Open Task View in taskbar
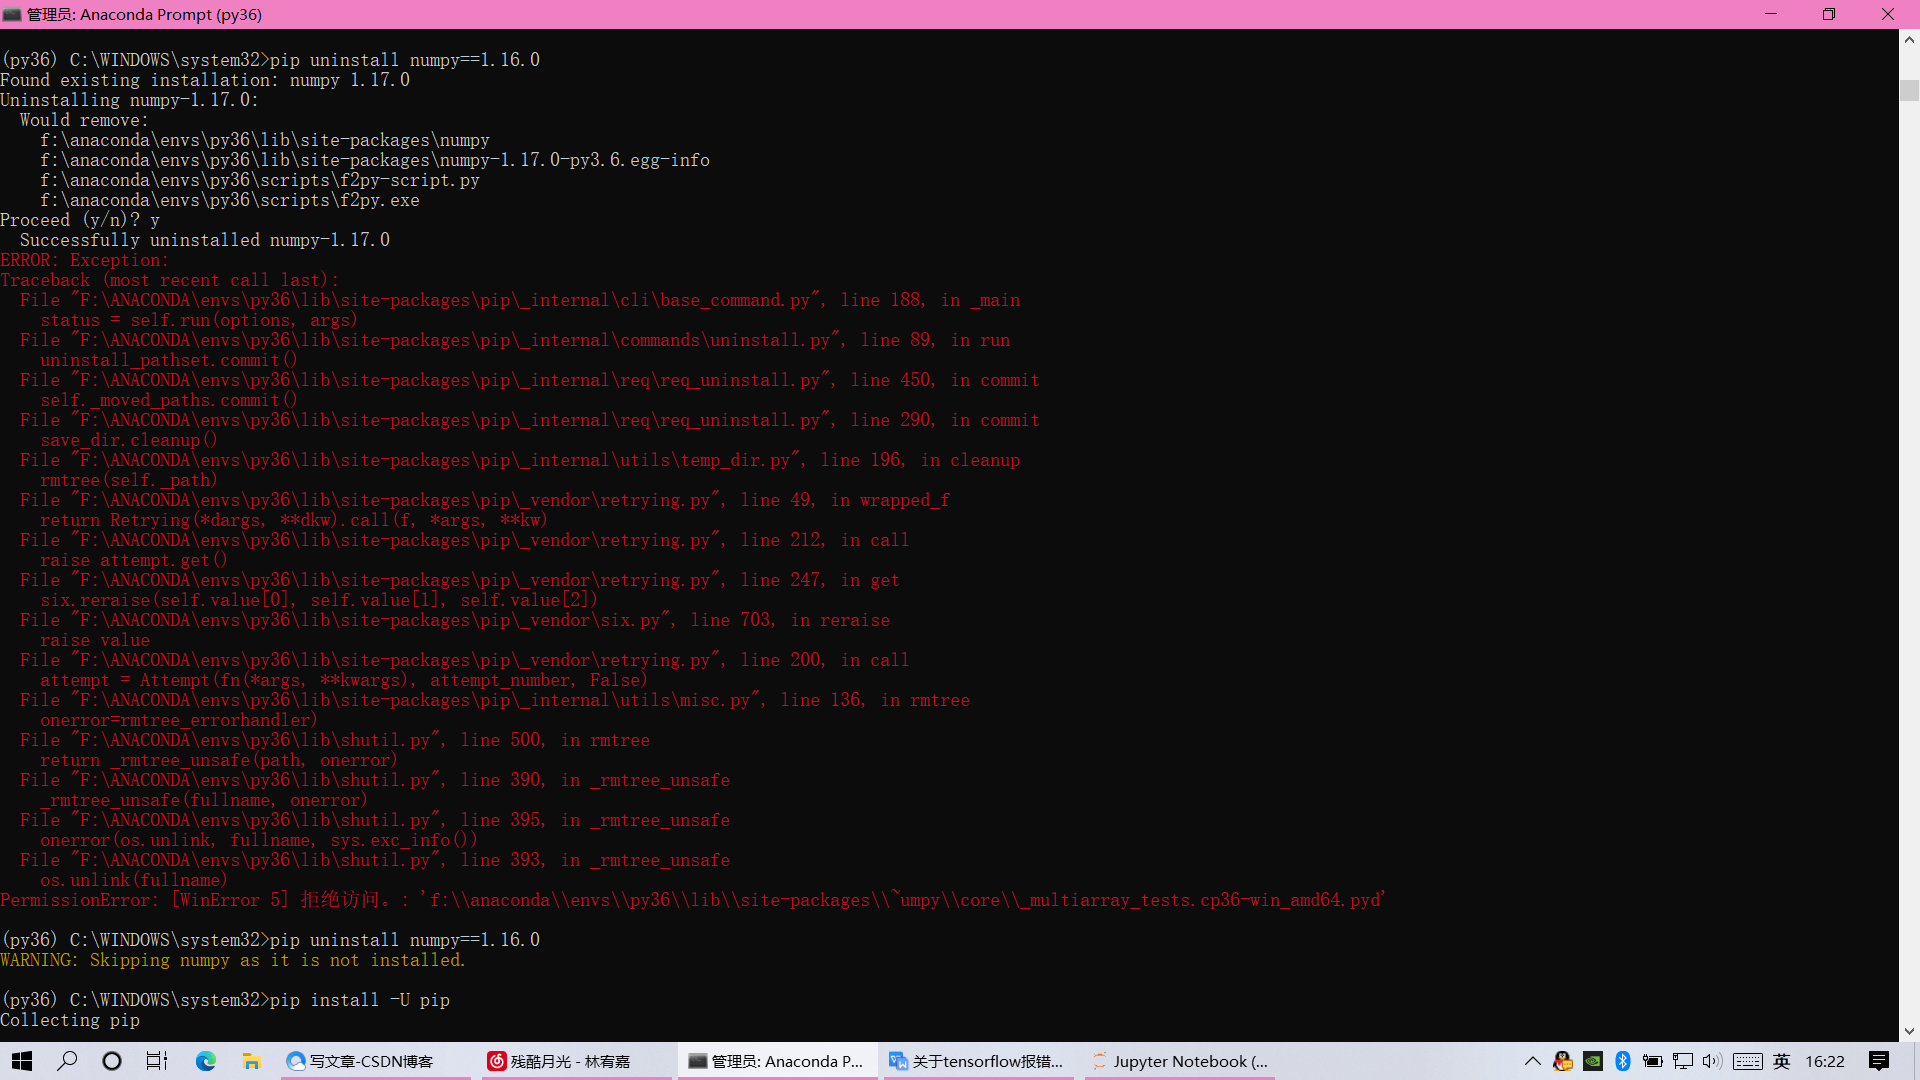This screenshot has height=1080, width=1920. click(x=157, y=1061)
